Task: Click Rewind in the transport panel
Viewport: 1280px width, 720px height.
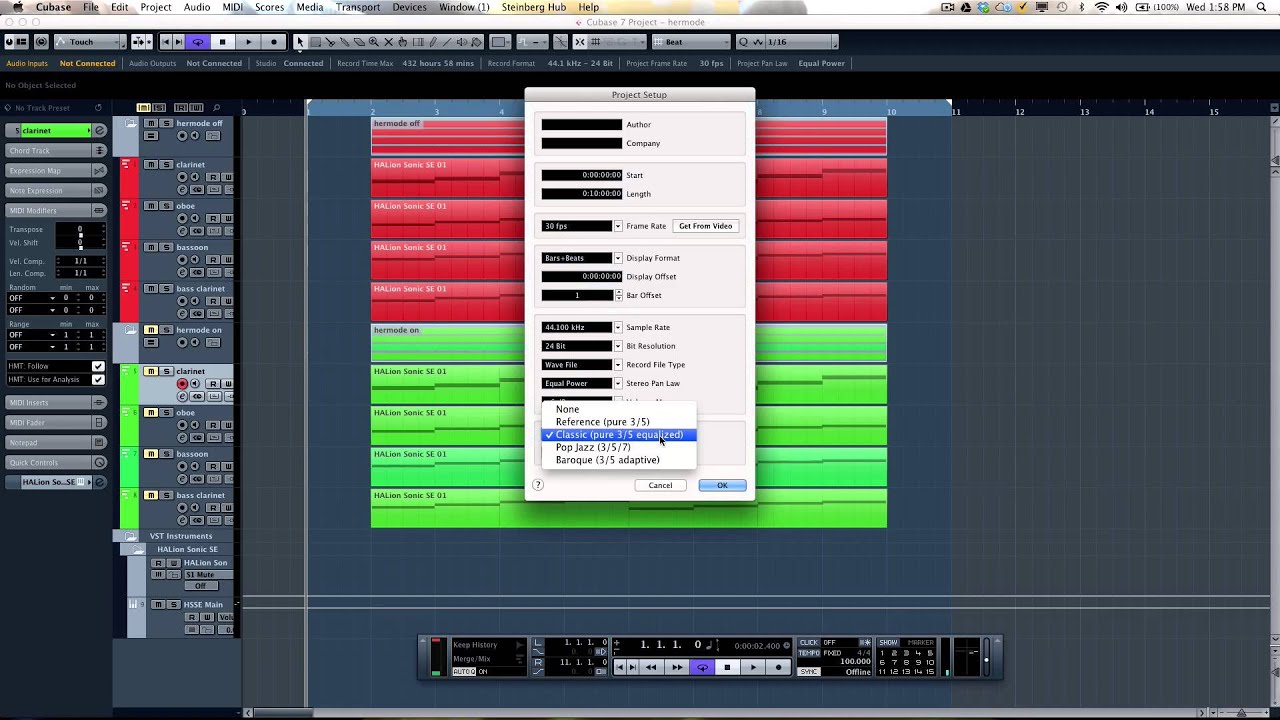Action: 651,667
